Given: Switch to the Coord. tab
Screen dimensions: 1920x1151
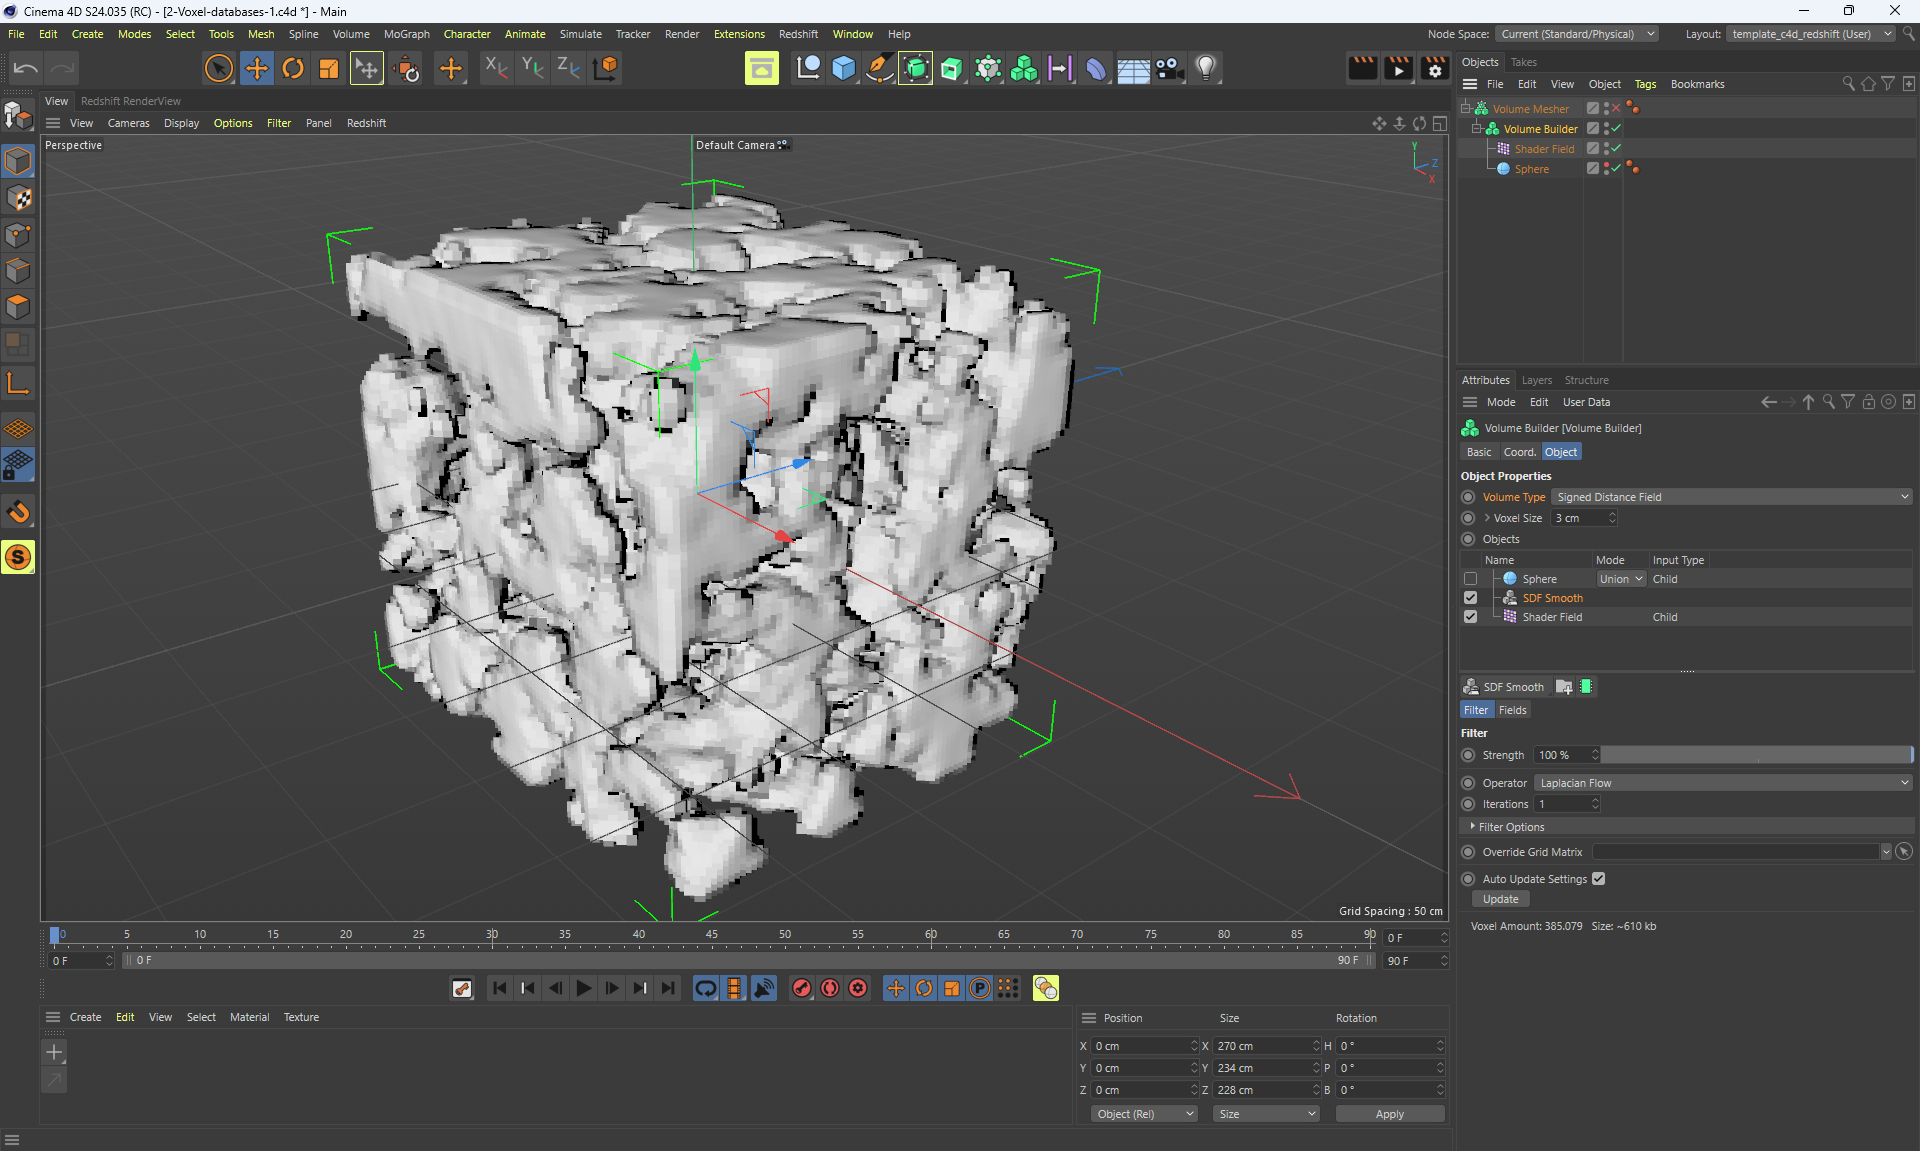Looking at the screenshot, I should tap(1519, 452).
